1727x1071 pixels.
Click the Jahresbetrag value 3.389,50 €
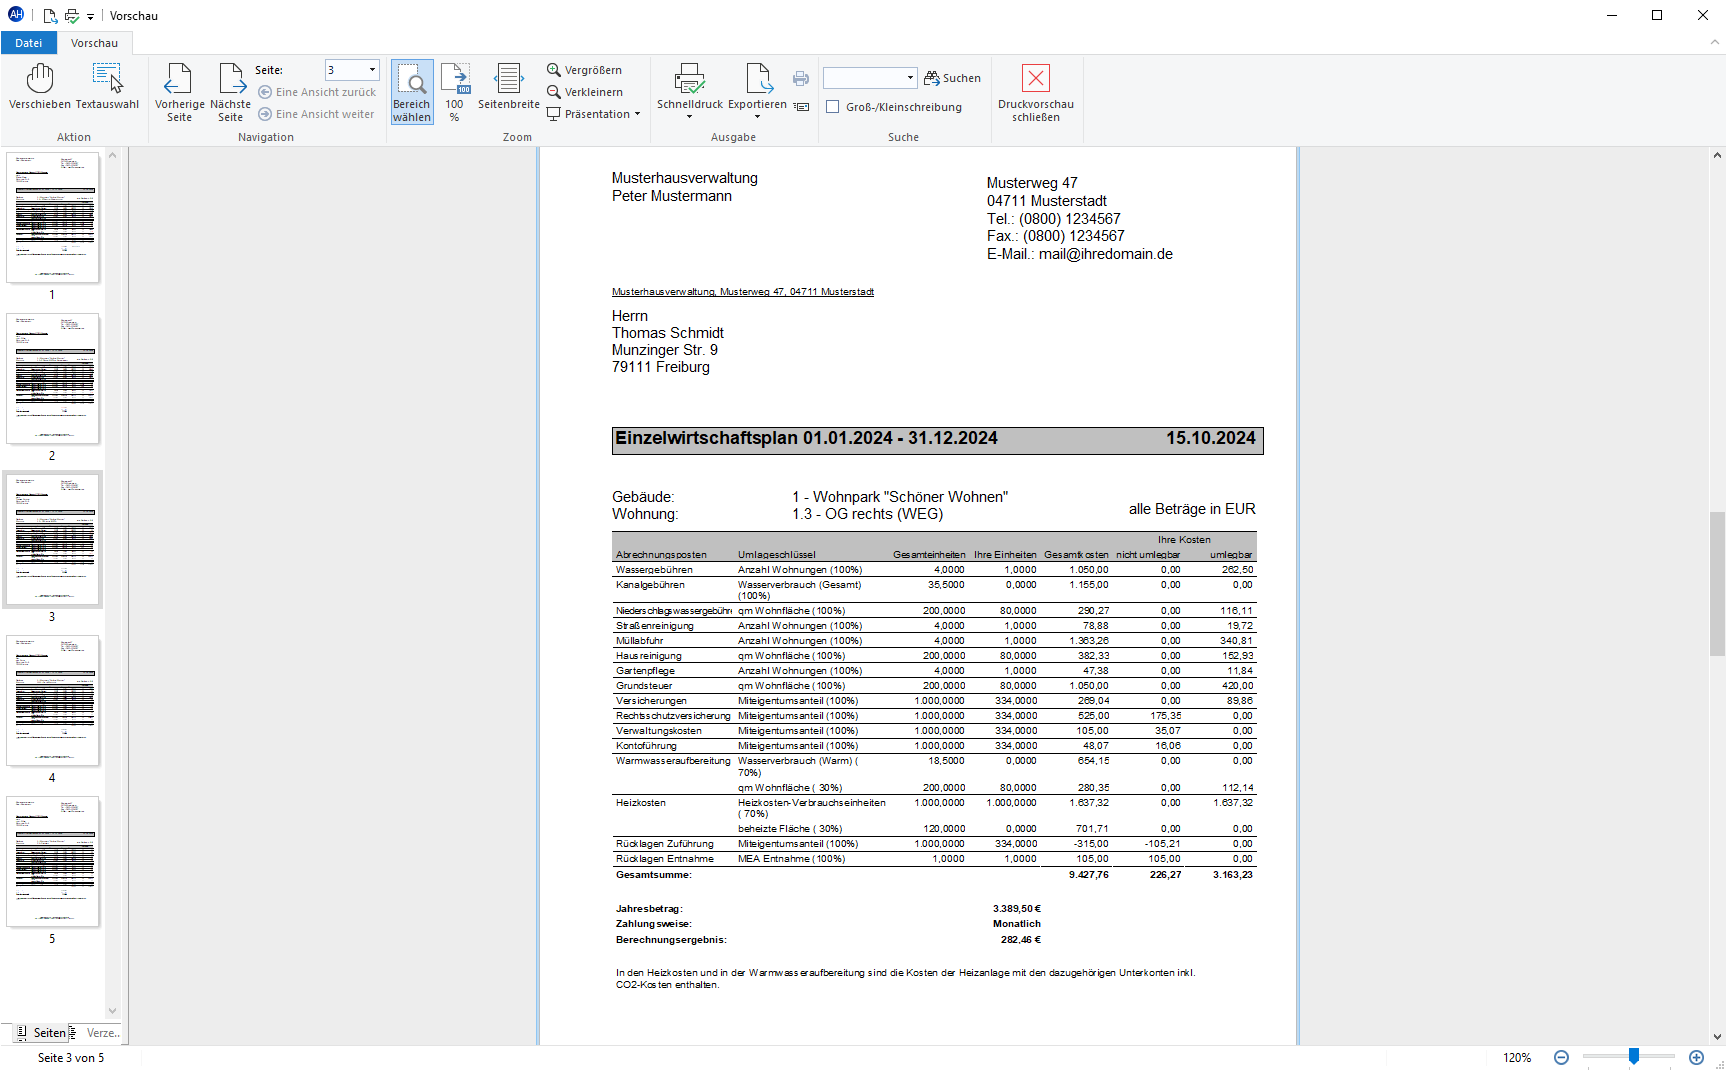coord(1017,909)
